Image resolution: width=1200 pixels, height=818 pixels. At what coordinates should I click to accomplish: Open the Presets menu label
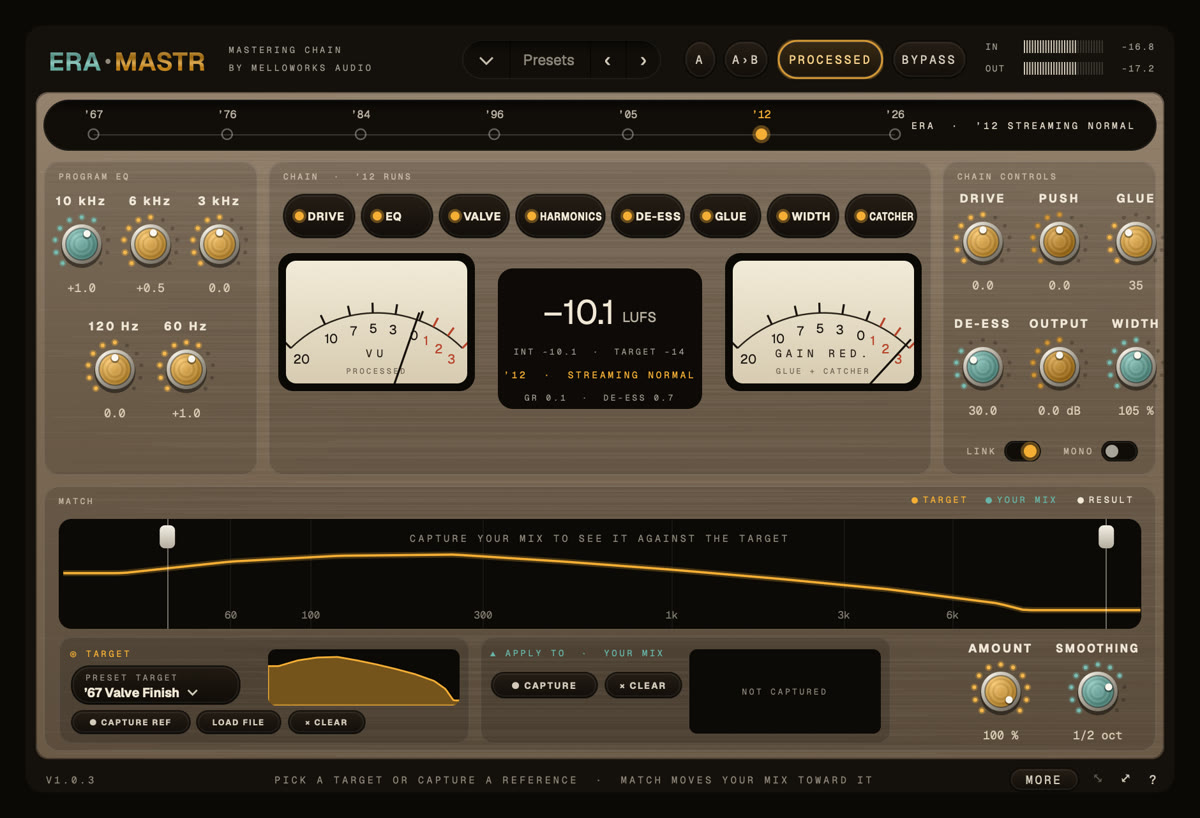coord(549,60)
